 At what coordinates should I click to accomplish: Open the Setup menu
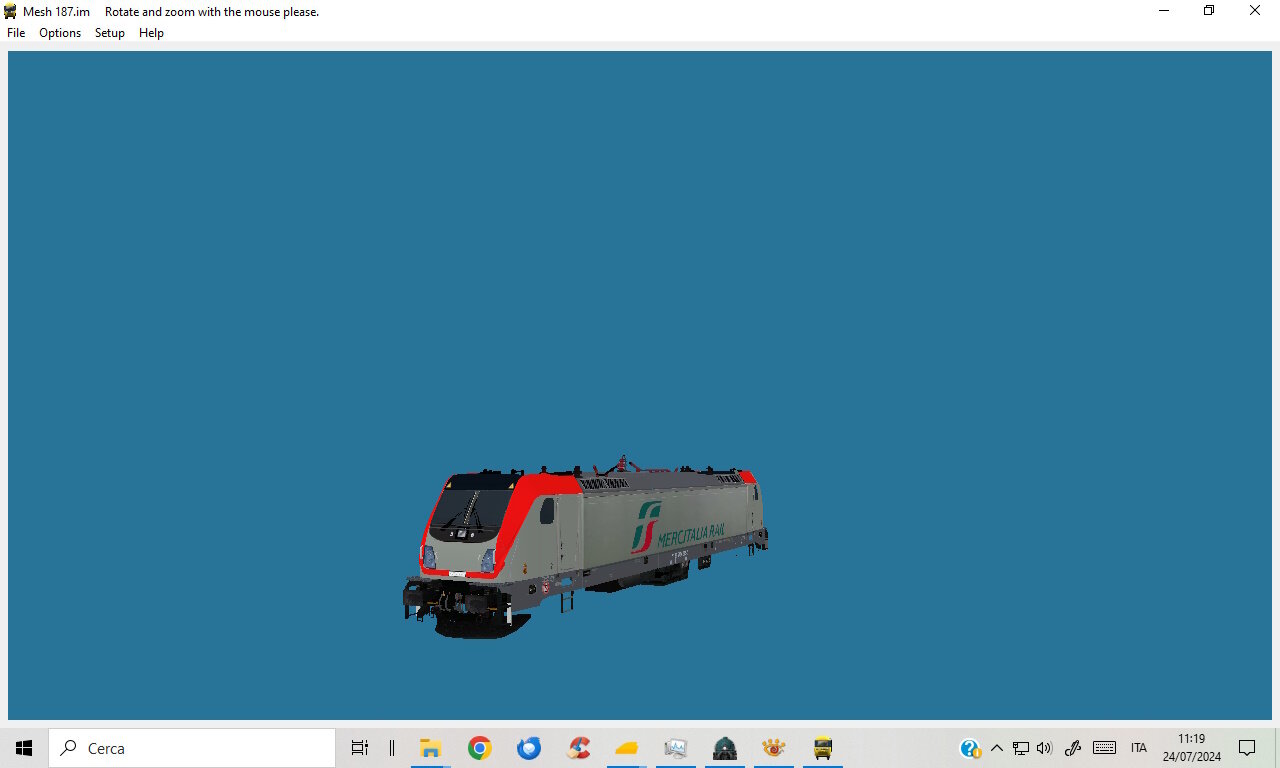click(x=110, y=33)
